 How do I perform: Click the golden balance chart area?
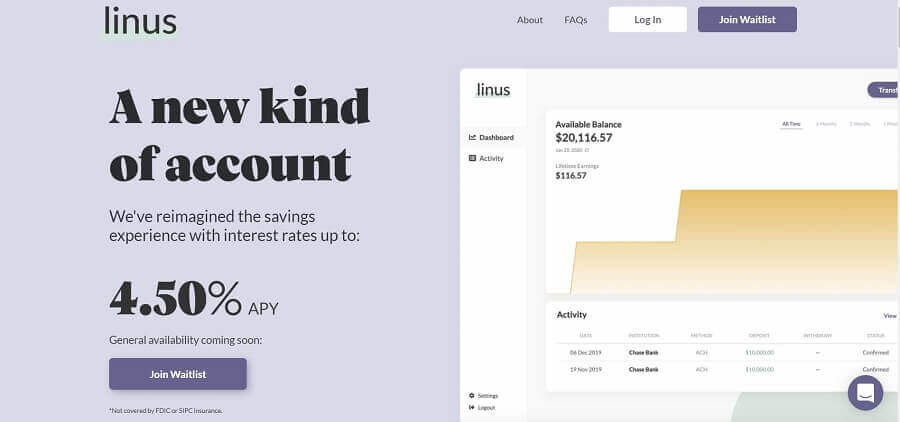pyautogui.click(x=733, y=241)
